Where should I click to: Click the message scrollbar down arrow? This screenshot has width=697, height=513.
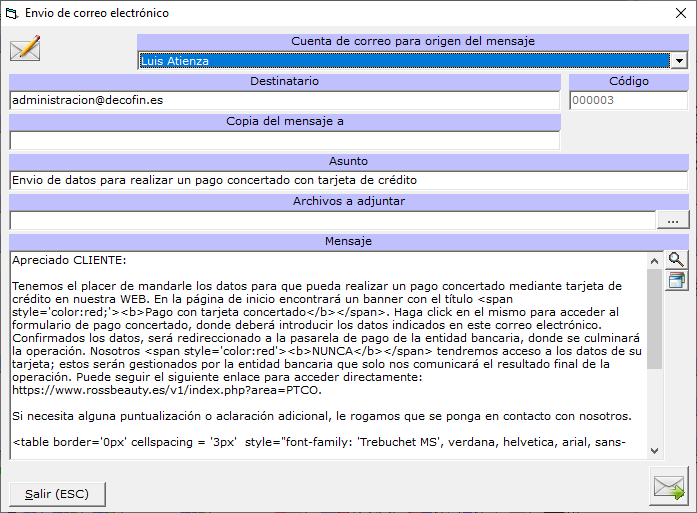[x=655, y=450]
